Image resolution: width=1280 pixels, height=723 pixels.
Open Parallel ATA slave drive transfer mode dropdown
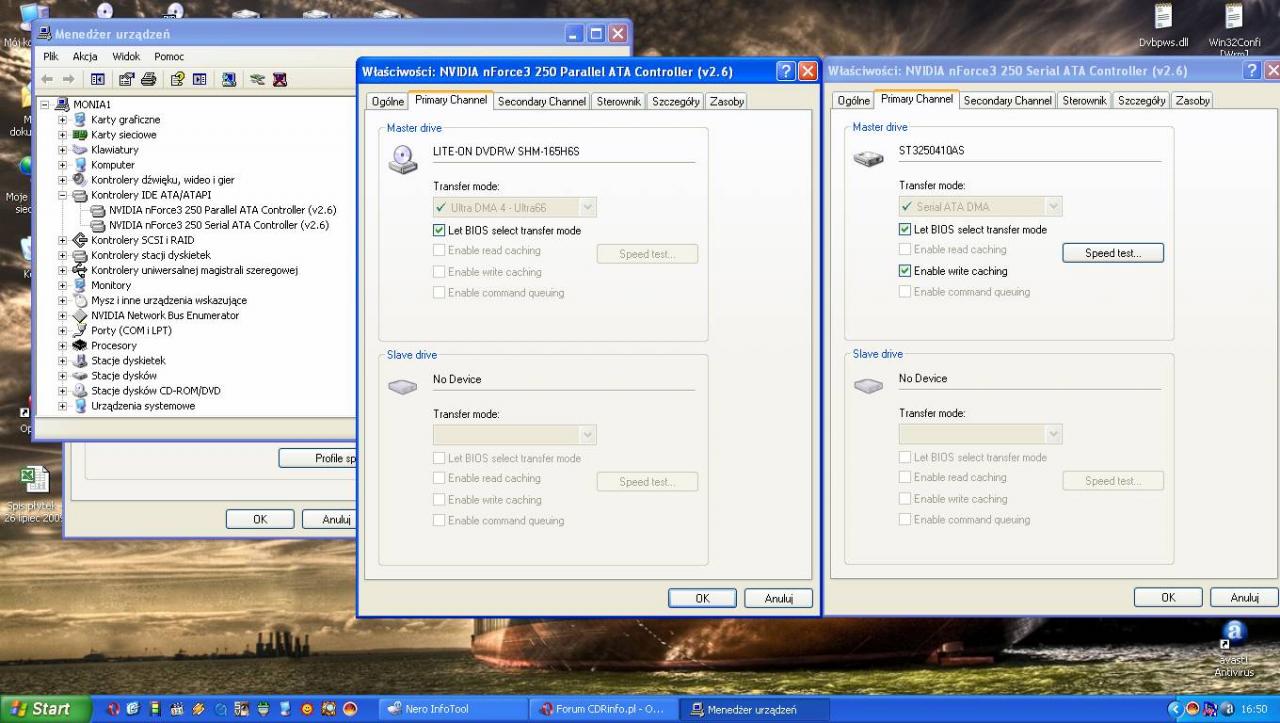(x=588, y=435)
